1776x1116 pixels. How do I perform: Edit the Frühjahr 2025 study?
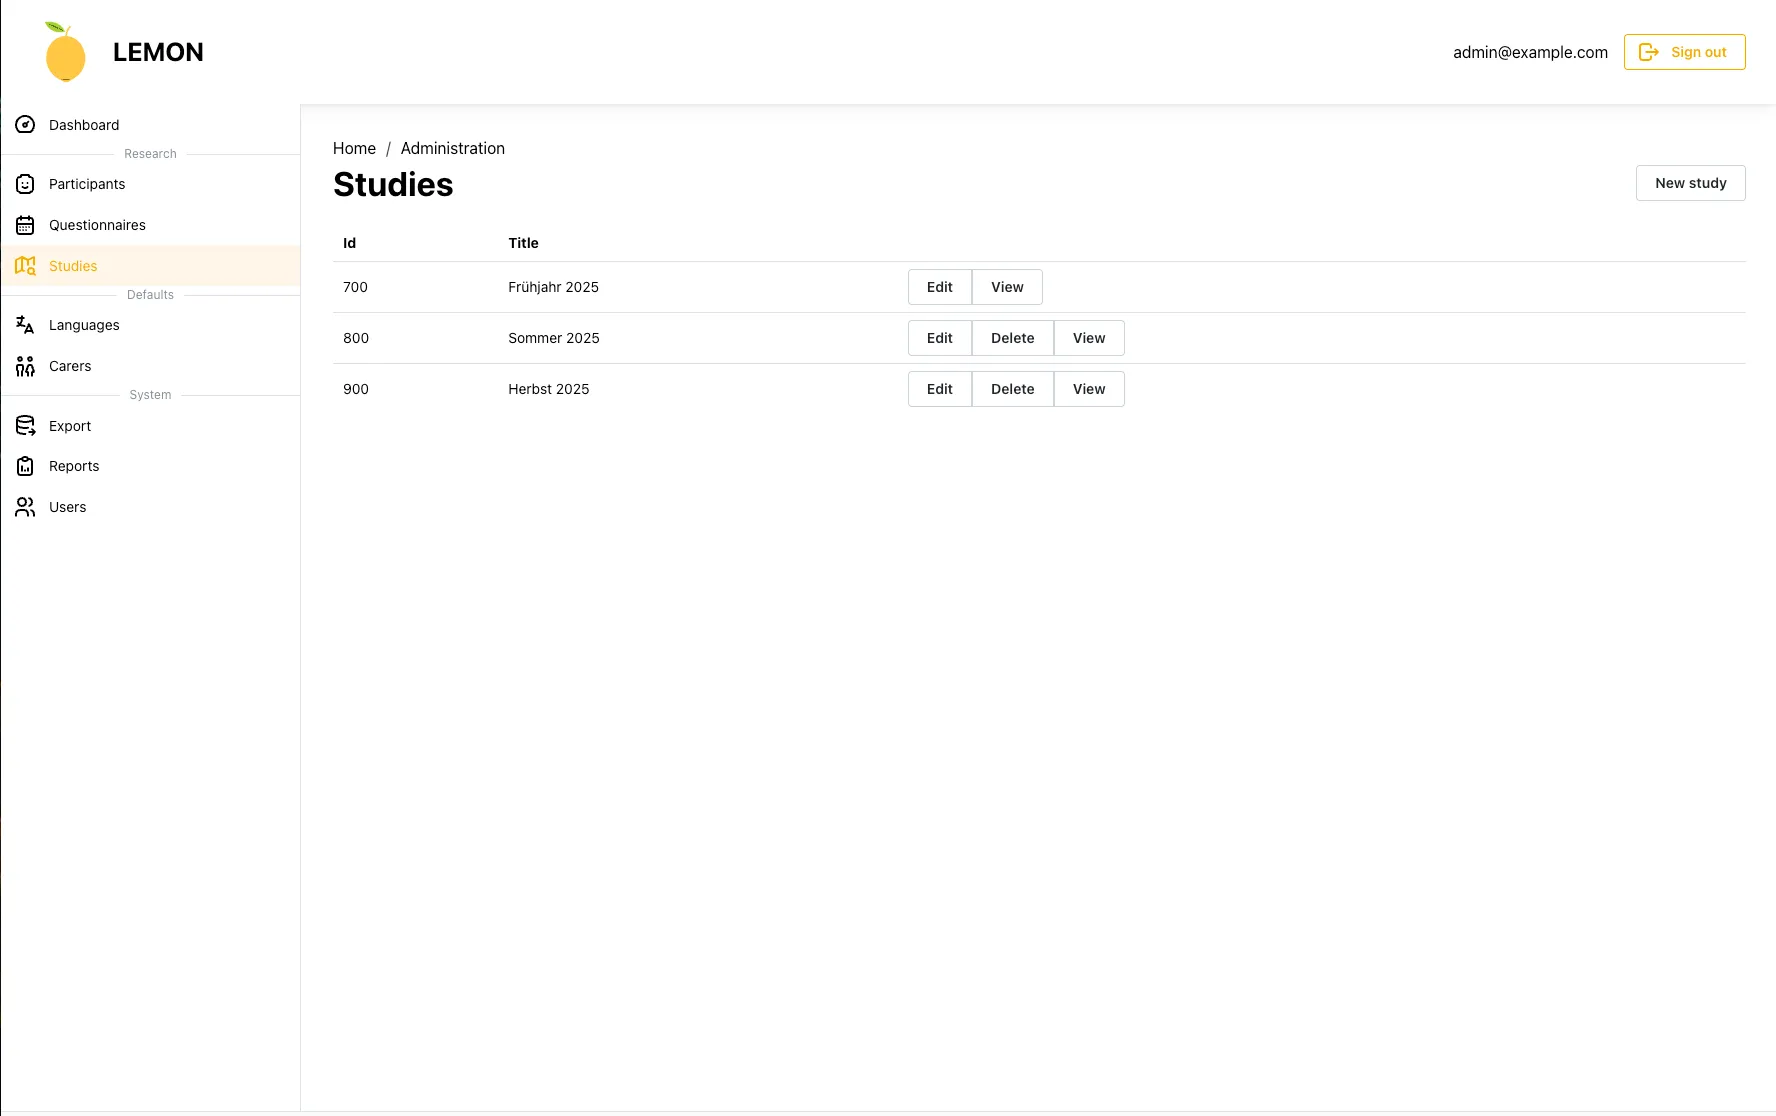click(x=939, y=287)
